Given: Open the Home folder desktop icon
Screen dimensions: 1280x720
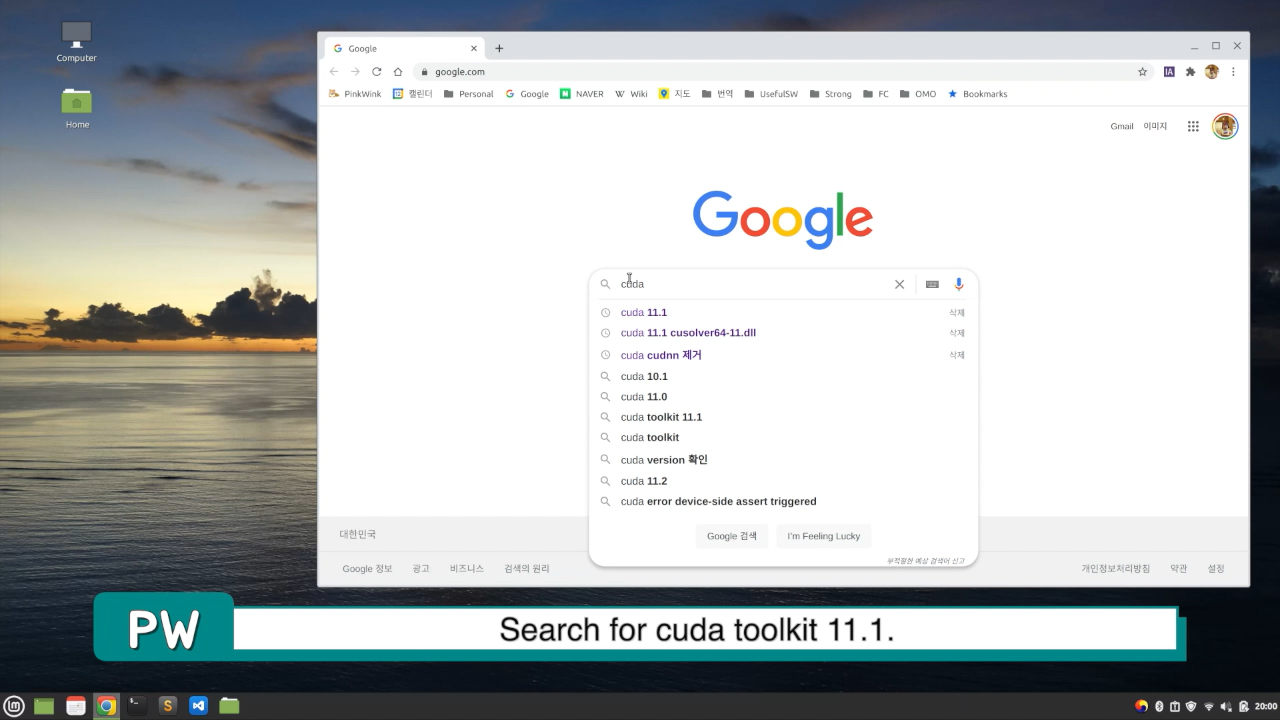Looking at the screenshot, I should tap(77, 108).
